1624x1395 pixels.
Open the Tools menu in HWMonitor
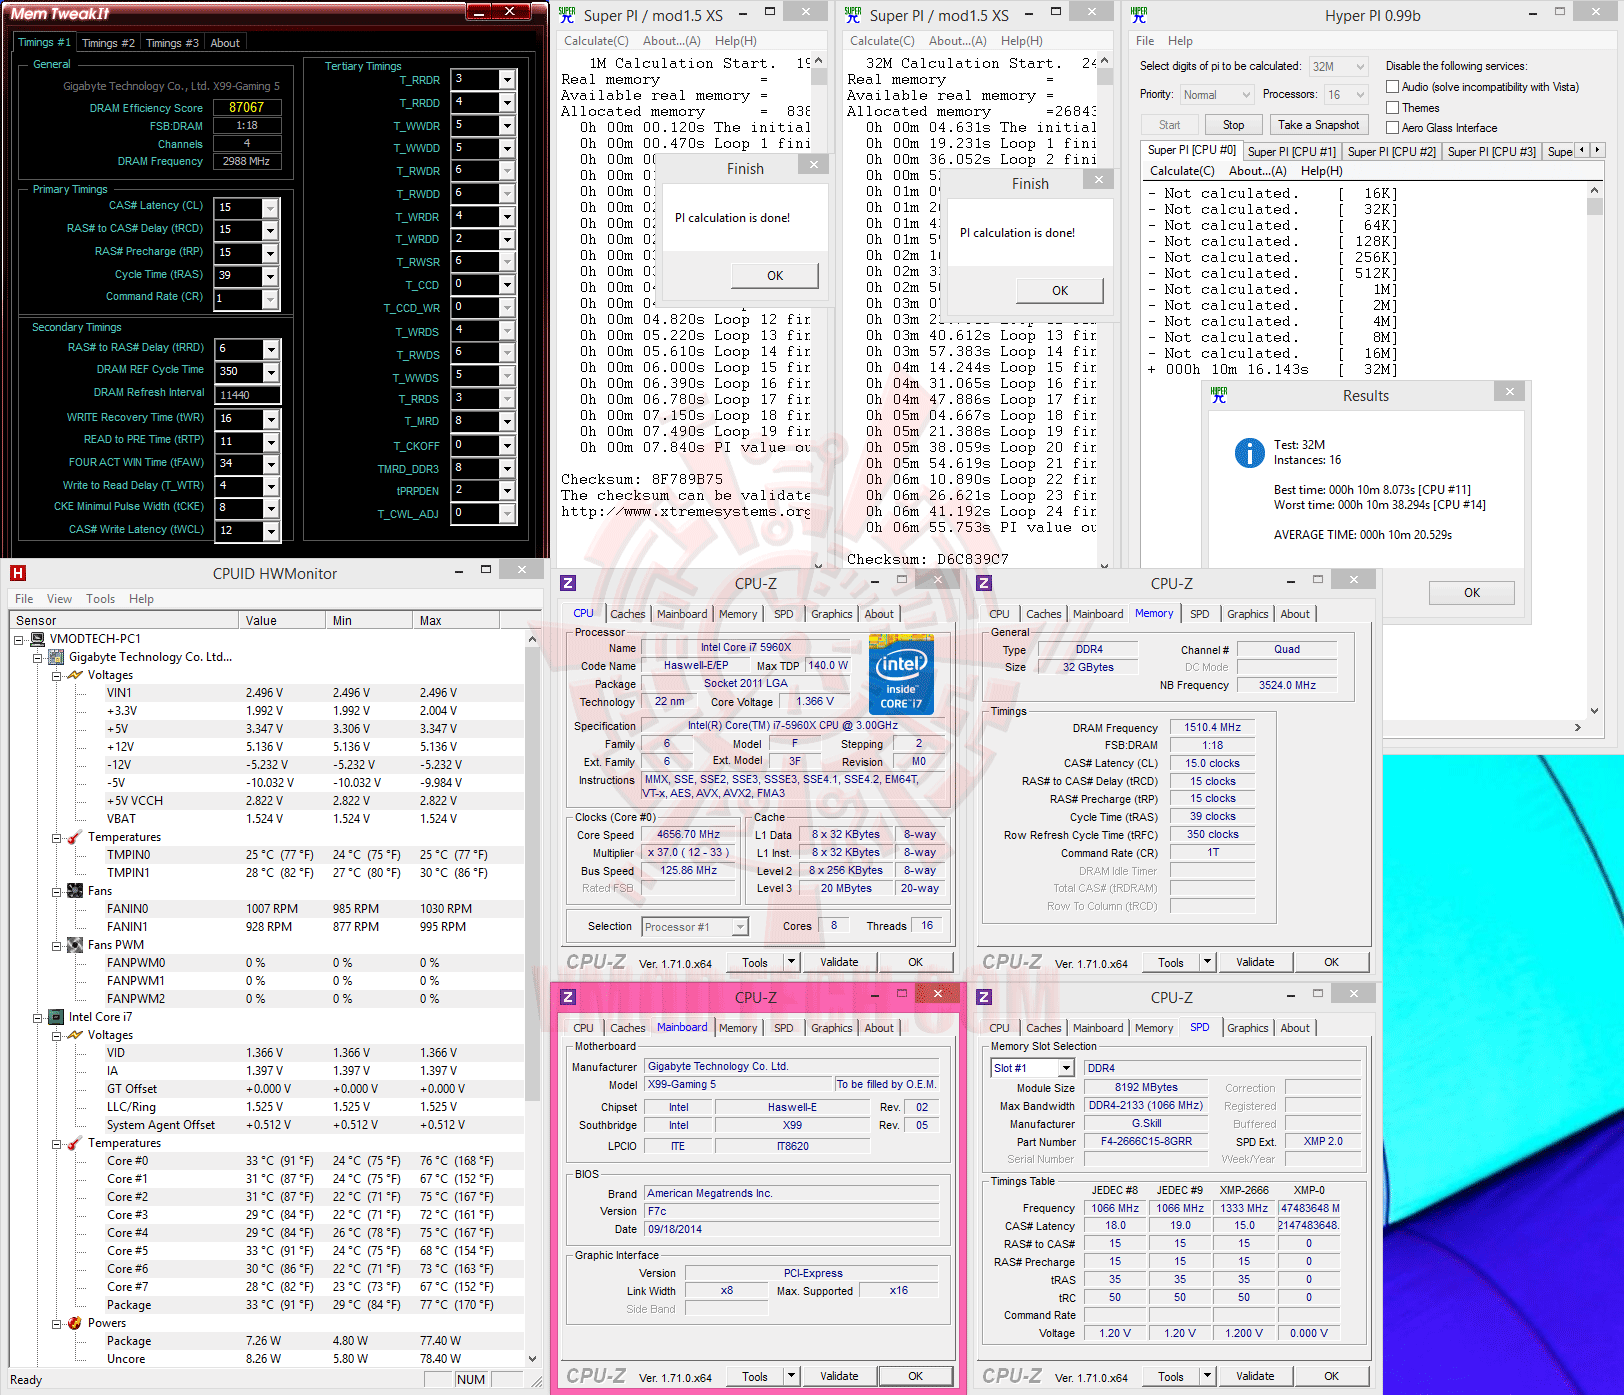[x=100, y=599]
